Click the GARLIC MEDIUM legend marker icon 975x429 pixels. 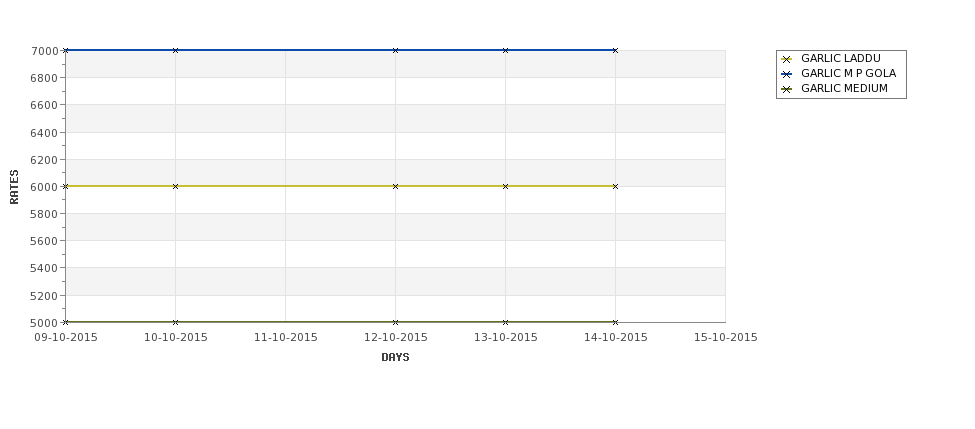pos(786,89)
